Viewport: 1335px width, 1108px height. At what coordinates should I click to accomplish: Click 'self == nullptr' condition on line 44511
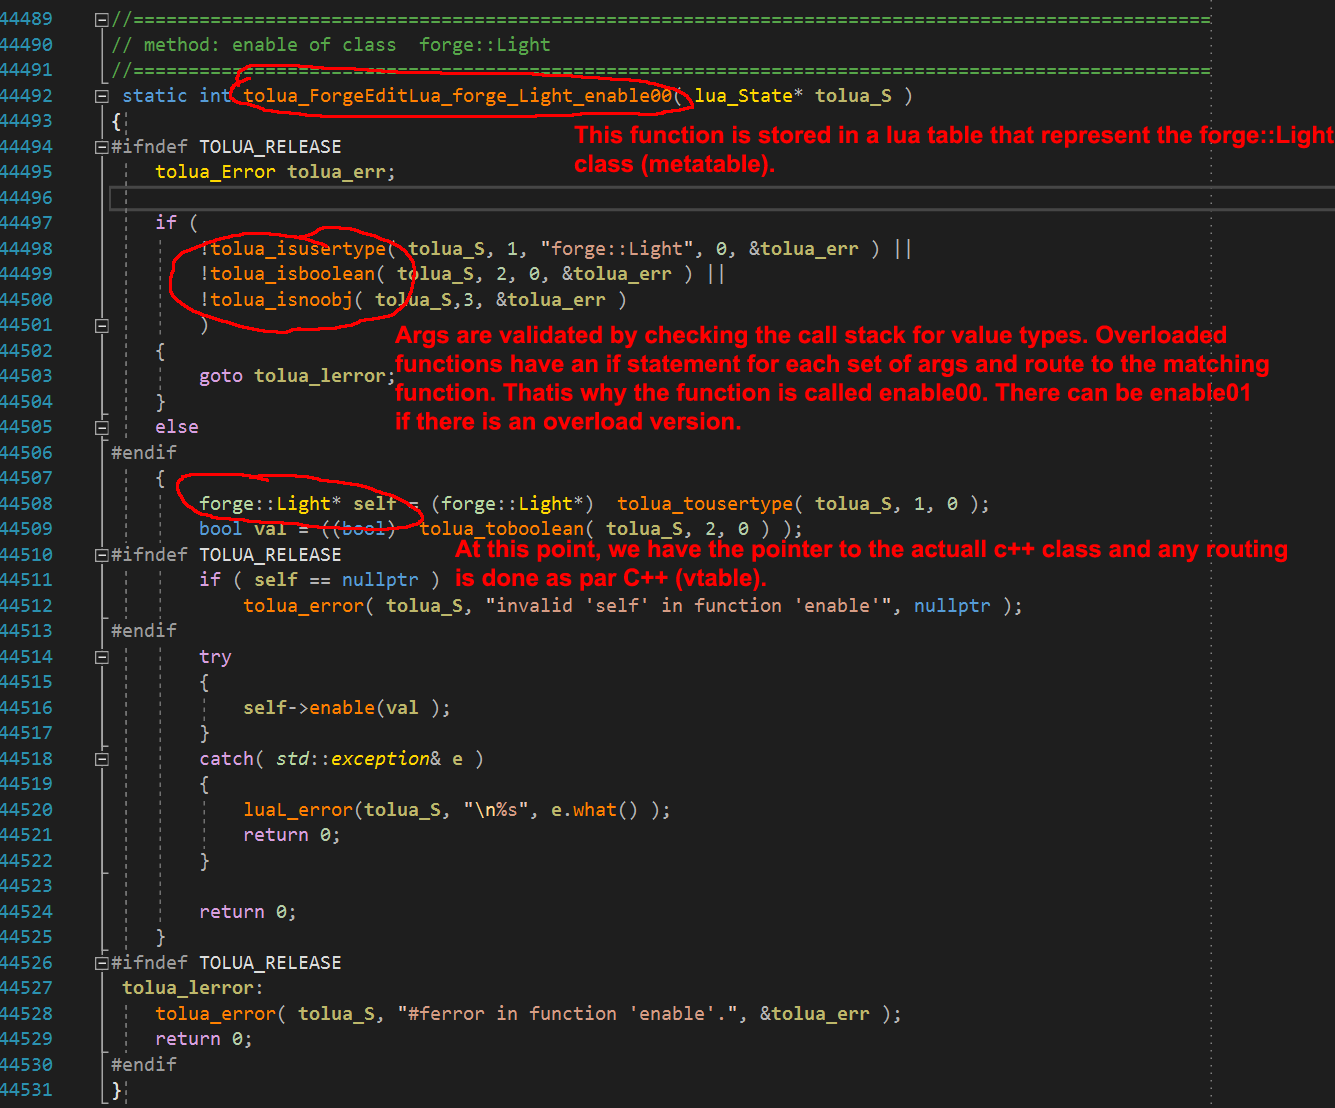pos(336,580)
